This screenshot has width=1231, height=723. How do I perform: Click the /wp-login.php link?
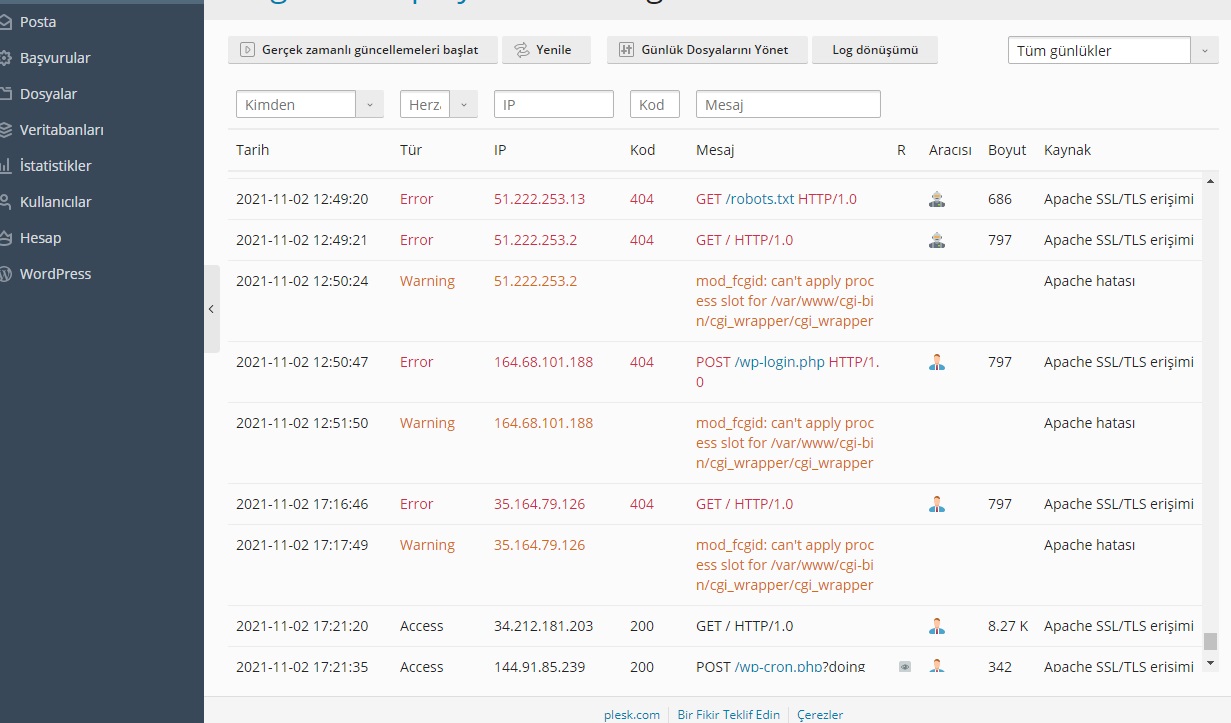780,362
